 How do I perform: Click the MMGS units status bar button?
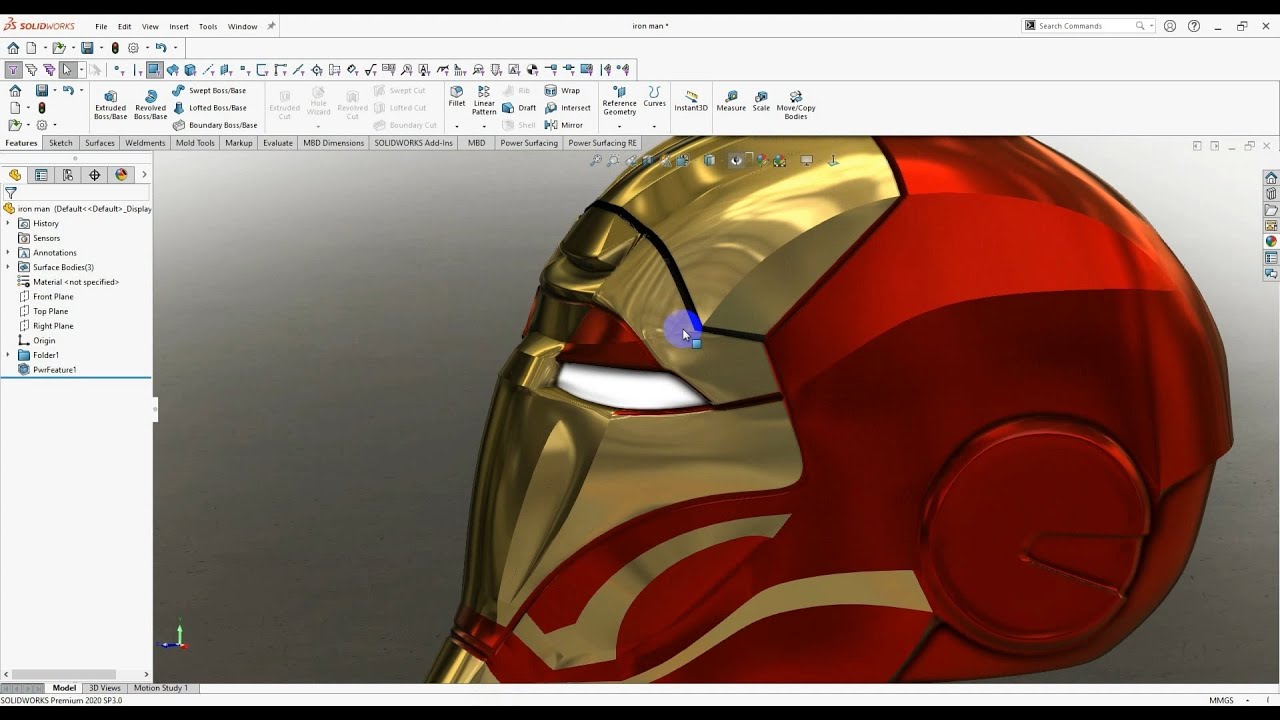(1221, 700)
